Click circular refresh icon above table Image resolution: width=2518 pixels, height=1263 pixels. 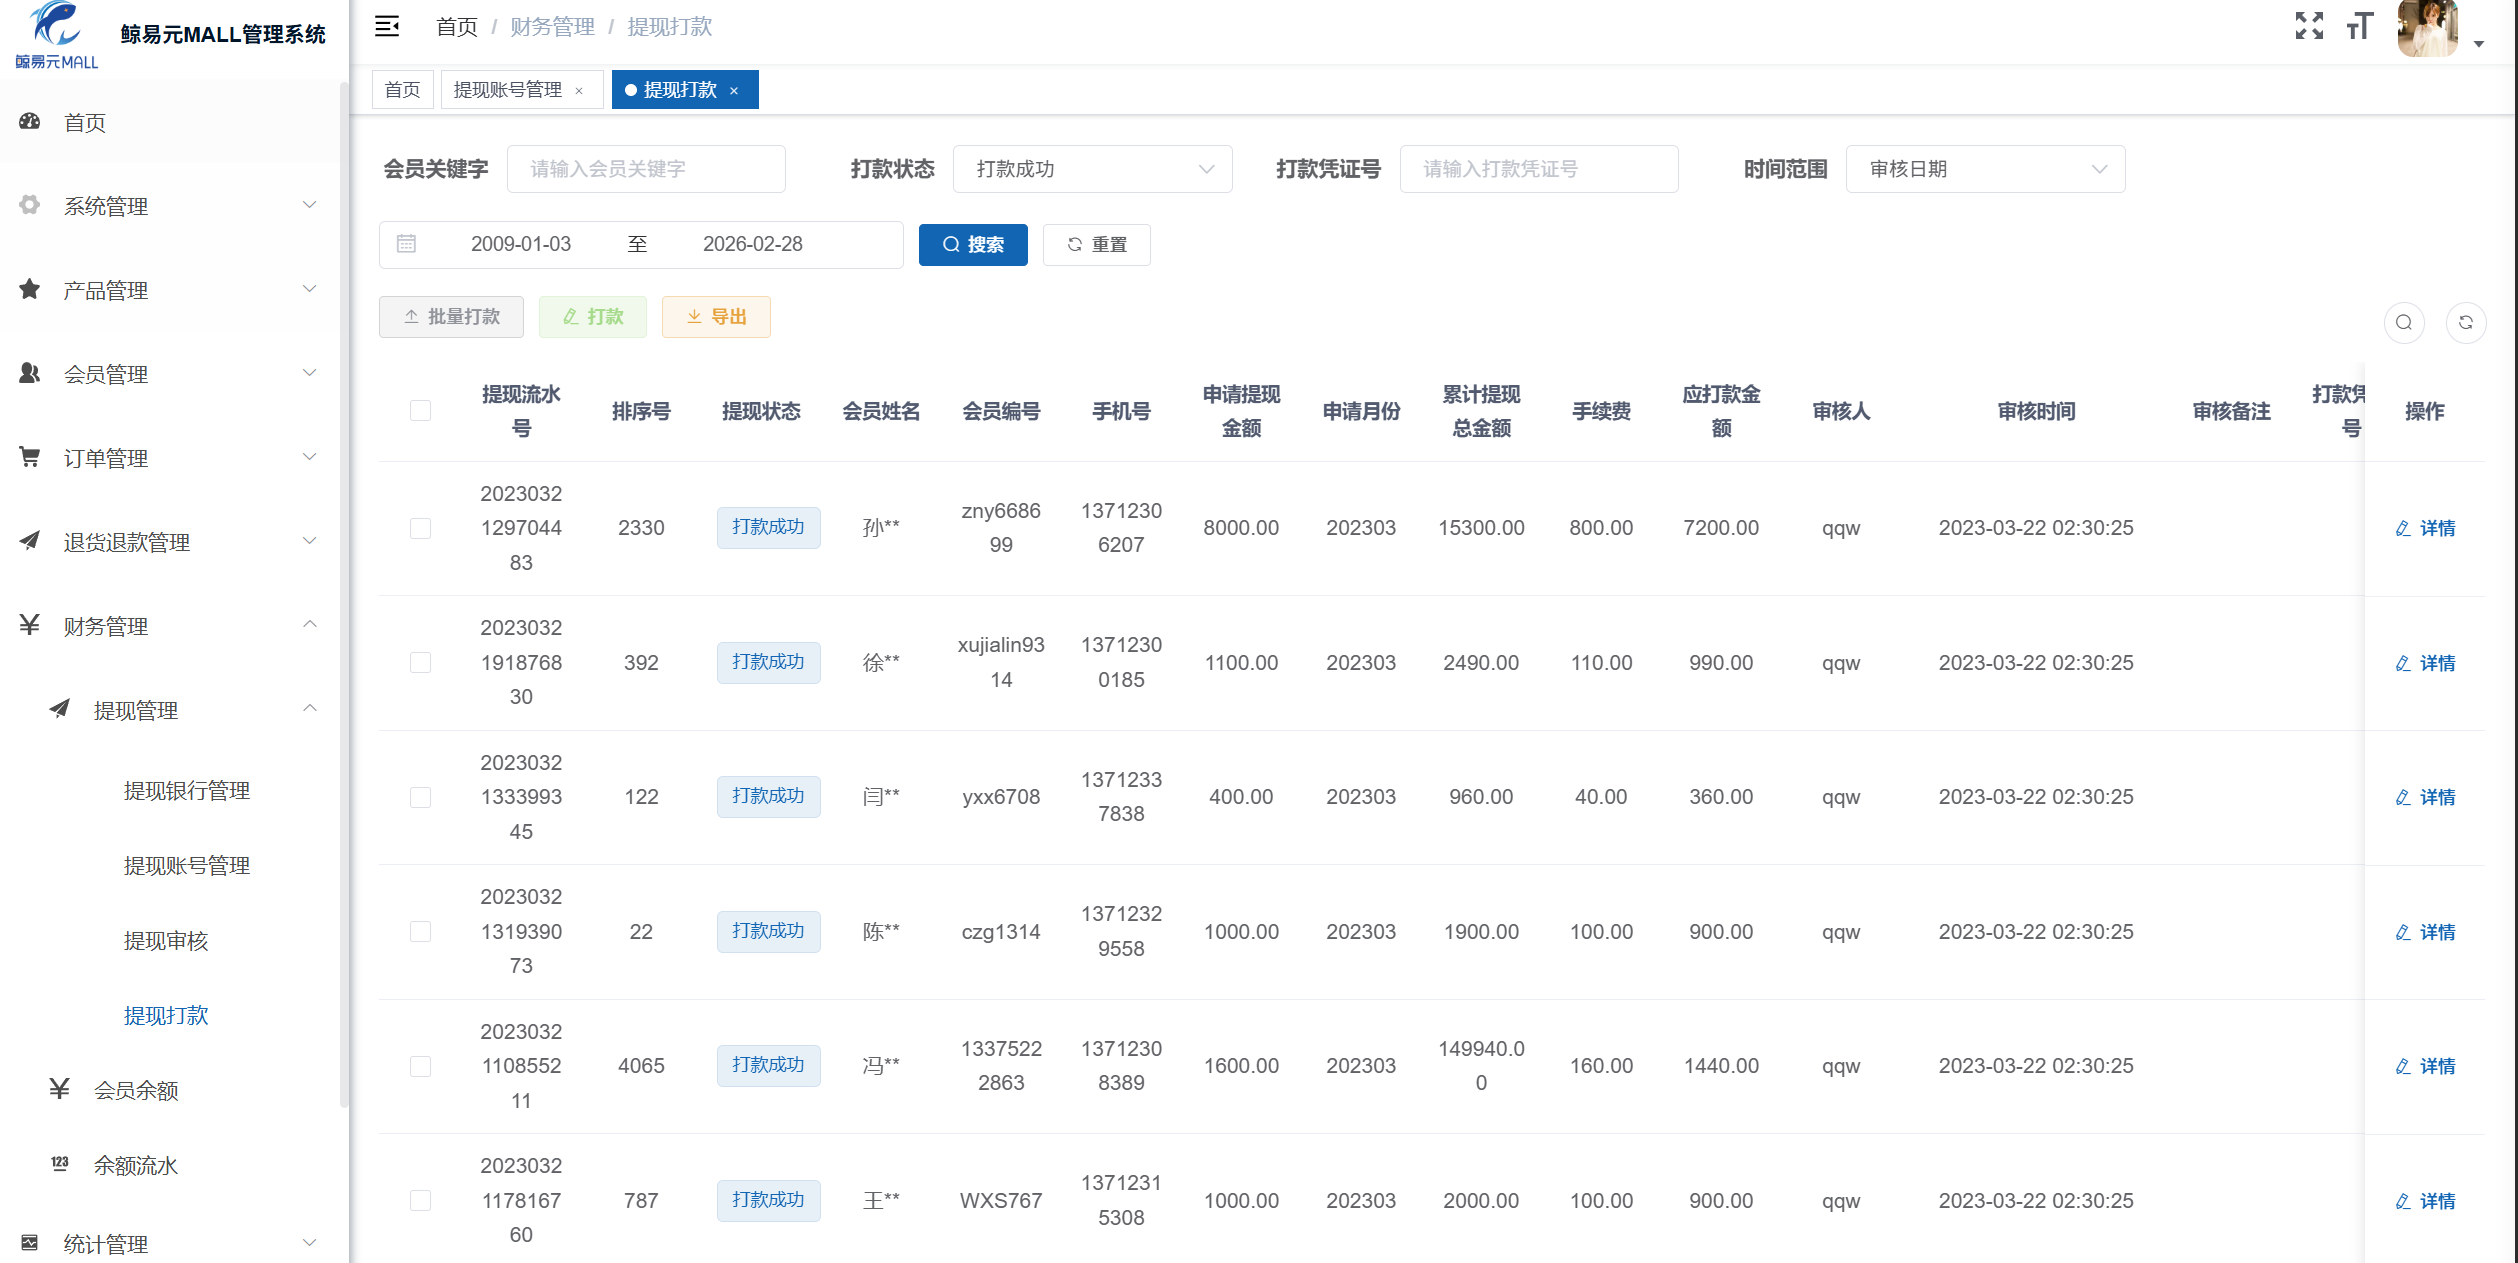click(2466, 322)
